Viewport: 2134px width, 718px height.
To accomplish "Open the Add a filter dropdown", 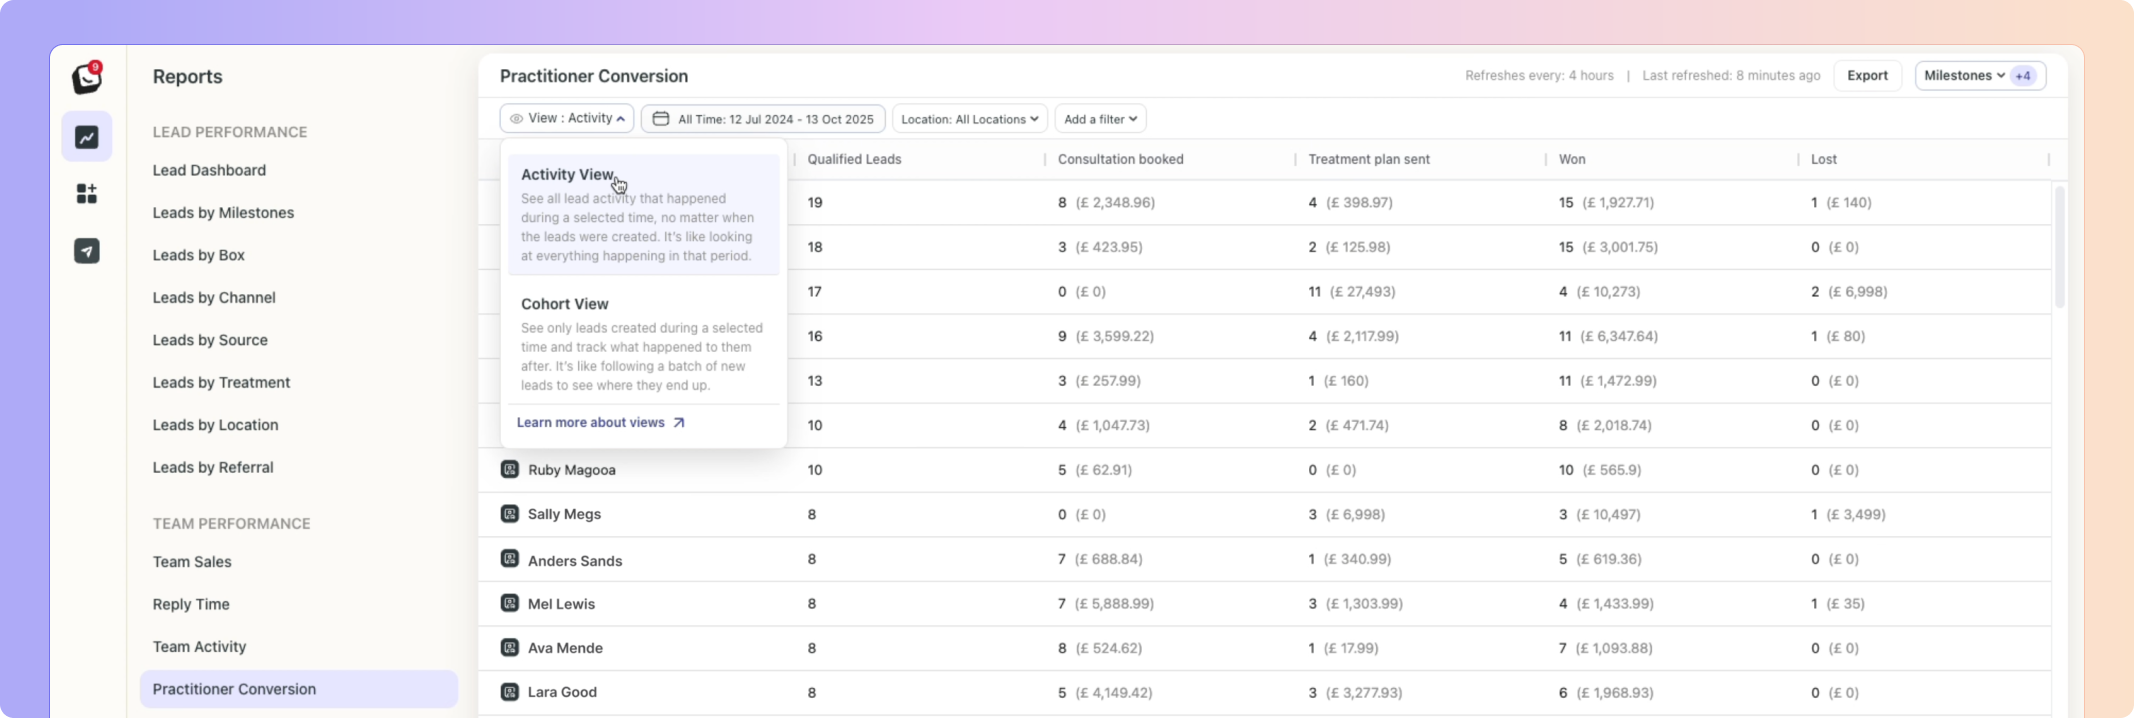I will point(1100,119).
